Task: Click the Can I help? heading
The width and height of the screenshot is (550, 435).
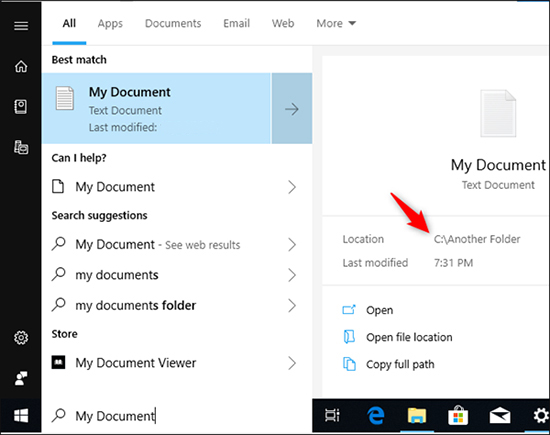Action: coord(79,158)
